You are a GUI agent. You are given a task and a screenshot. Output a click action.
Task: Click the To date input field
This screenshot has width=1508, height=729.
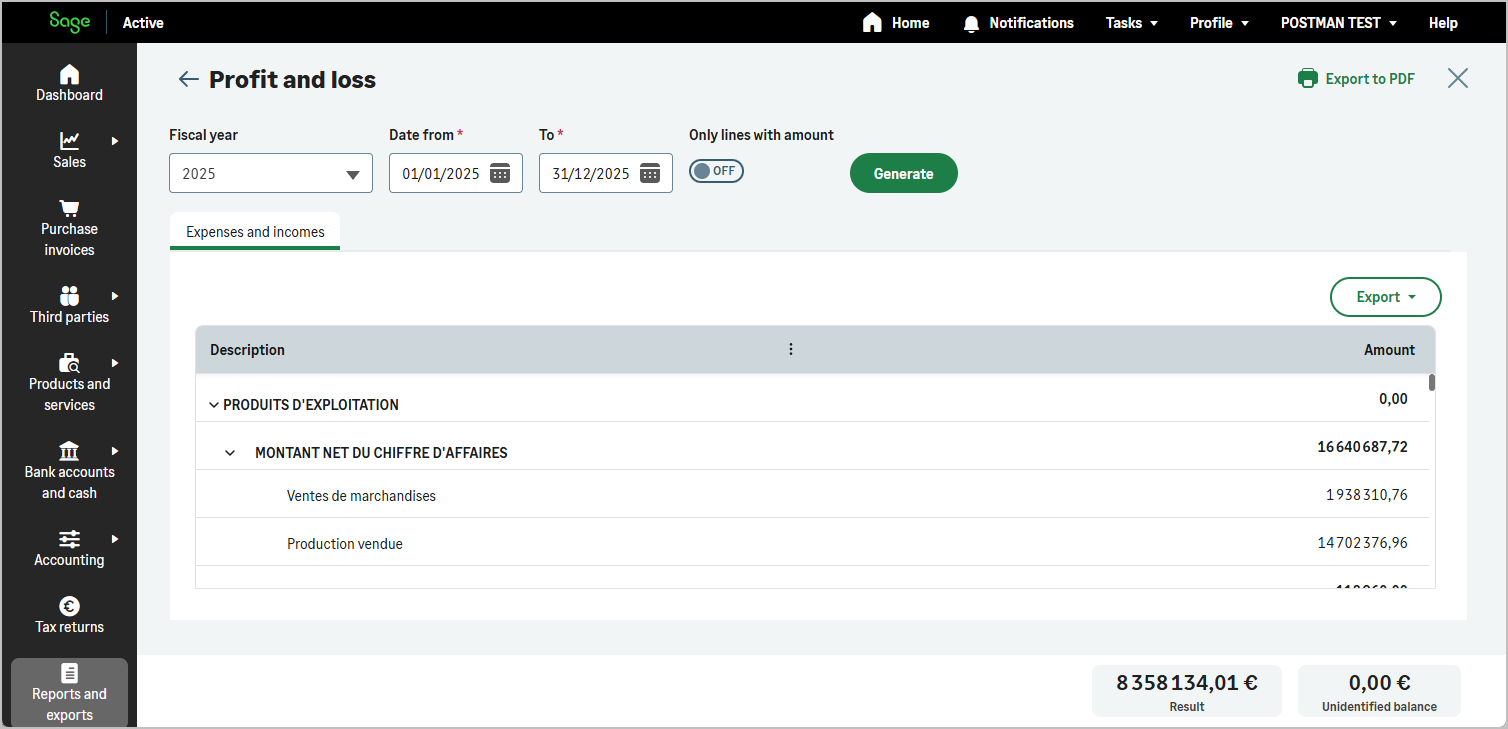click(x=606, y=173)
